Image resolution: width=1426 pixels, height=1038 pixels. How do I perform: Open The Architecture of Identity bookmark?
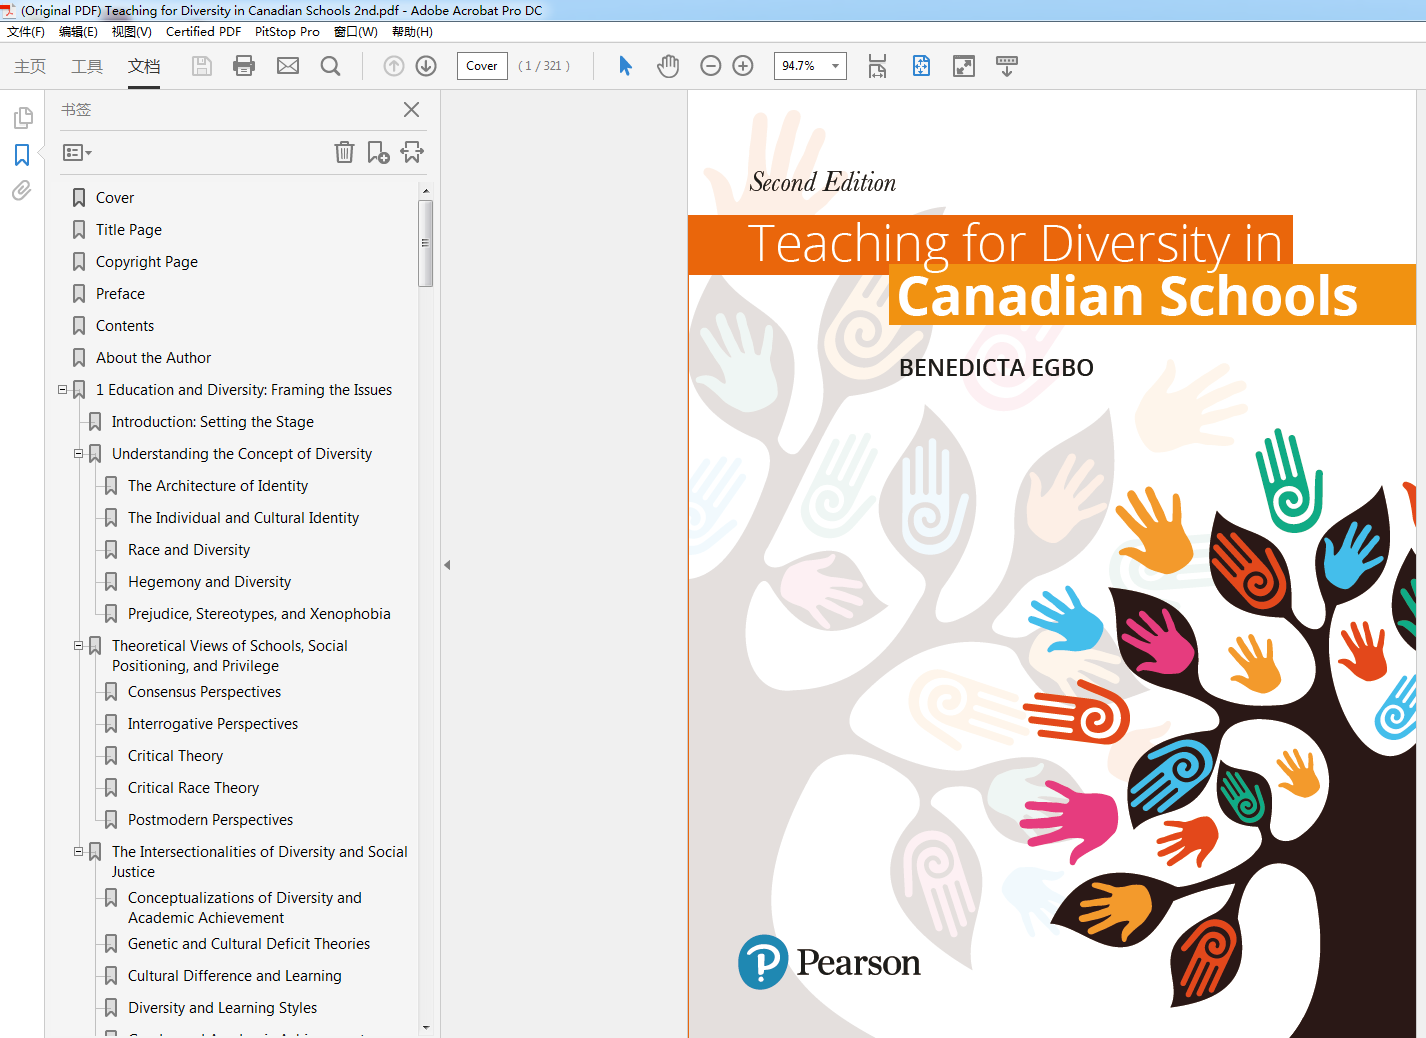pos(218,486)
